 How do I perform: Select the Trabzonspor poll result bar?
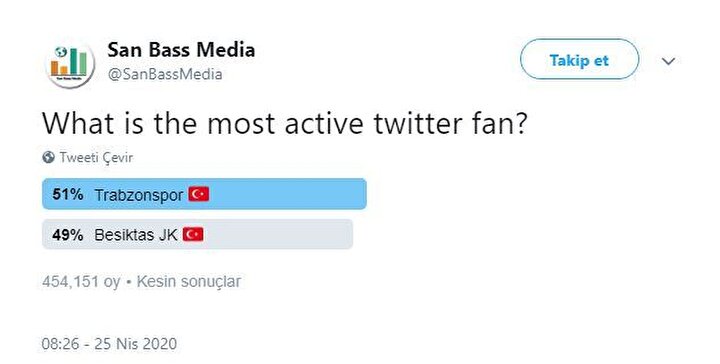point(204,194)
